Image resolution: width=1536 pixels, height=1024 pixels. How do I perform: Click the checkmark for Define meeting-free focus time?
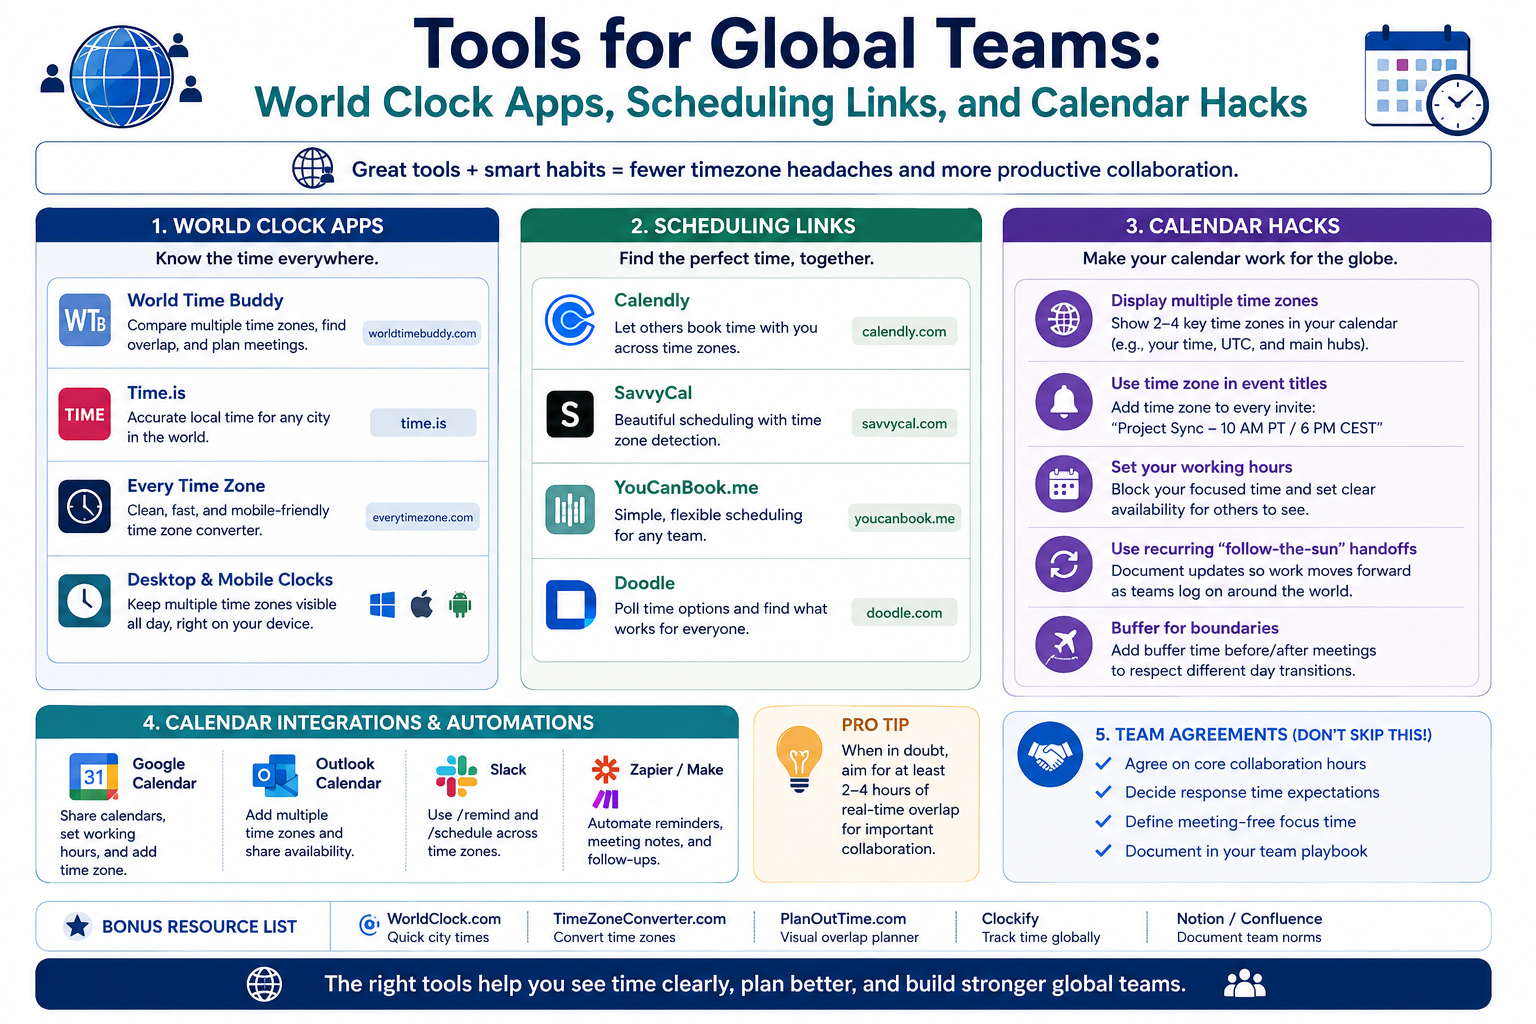pos(1104,822)
